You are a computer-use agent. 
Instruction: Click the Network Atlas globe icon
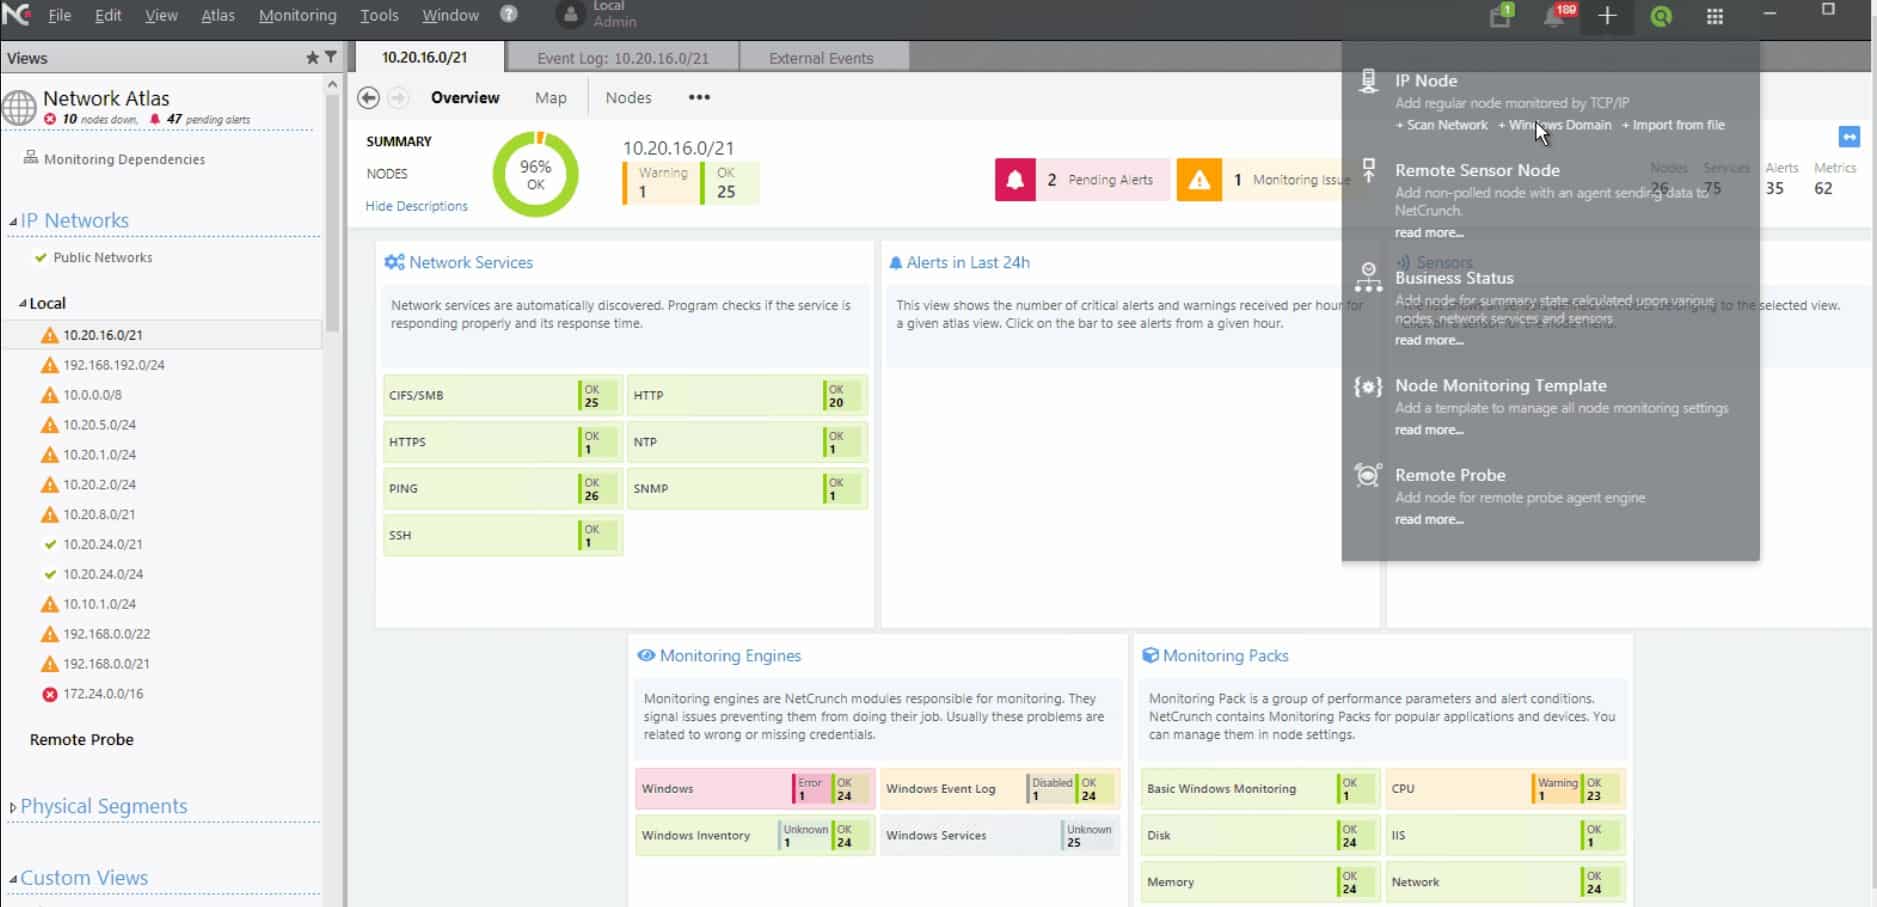point(19,107)
